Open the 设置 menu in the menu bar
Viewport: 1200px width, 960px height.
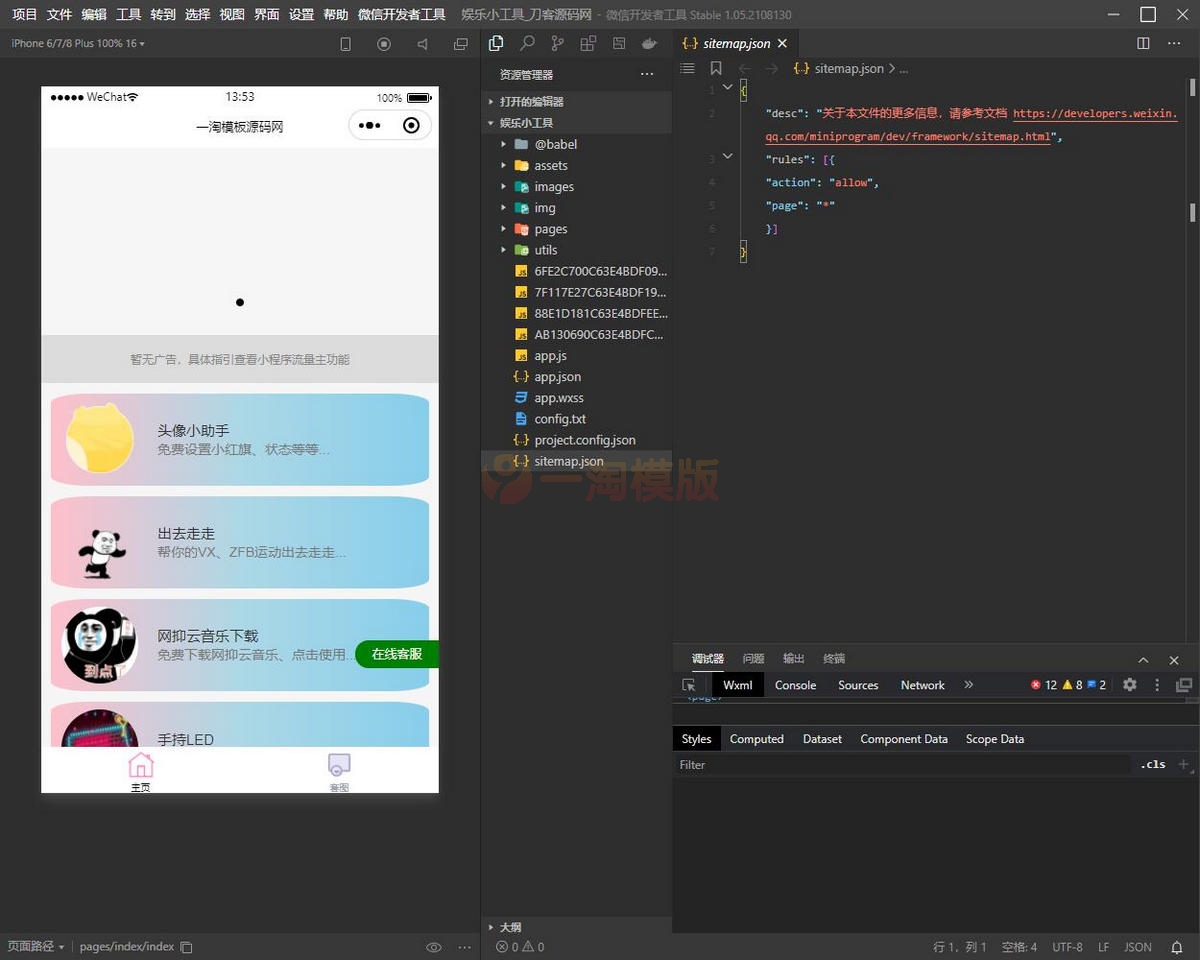click(x=301, y=15)
